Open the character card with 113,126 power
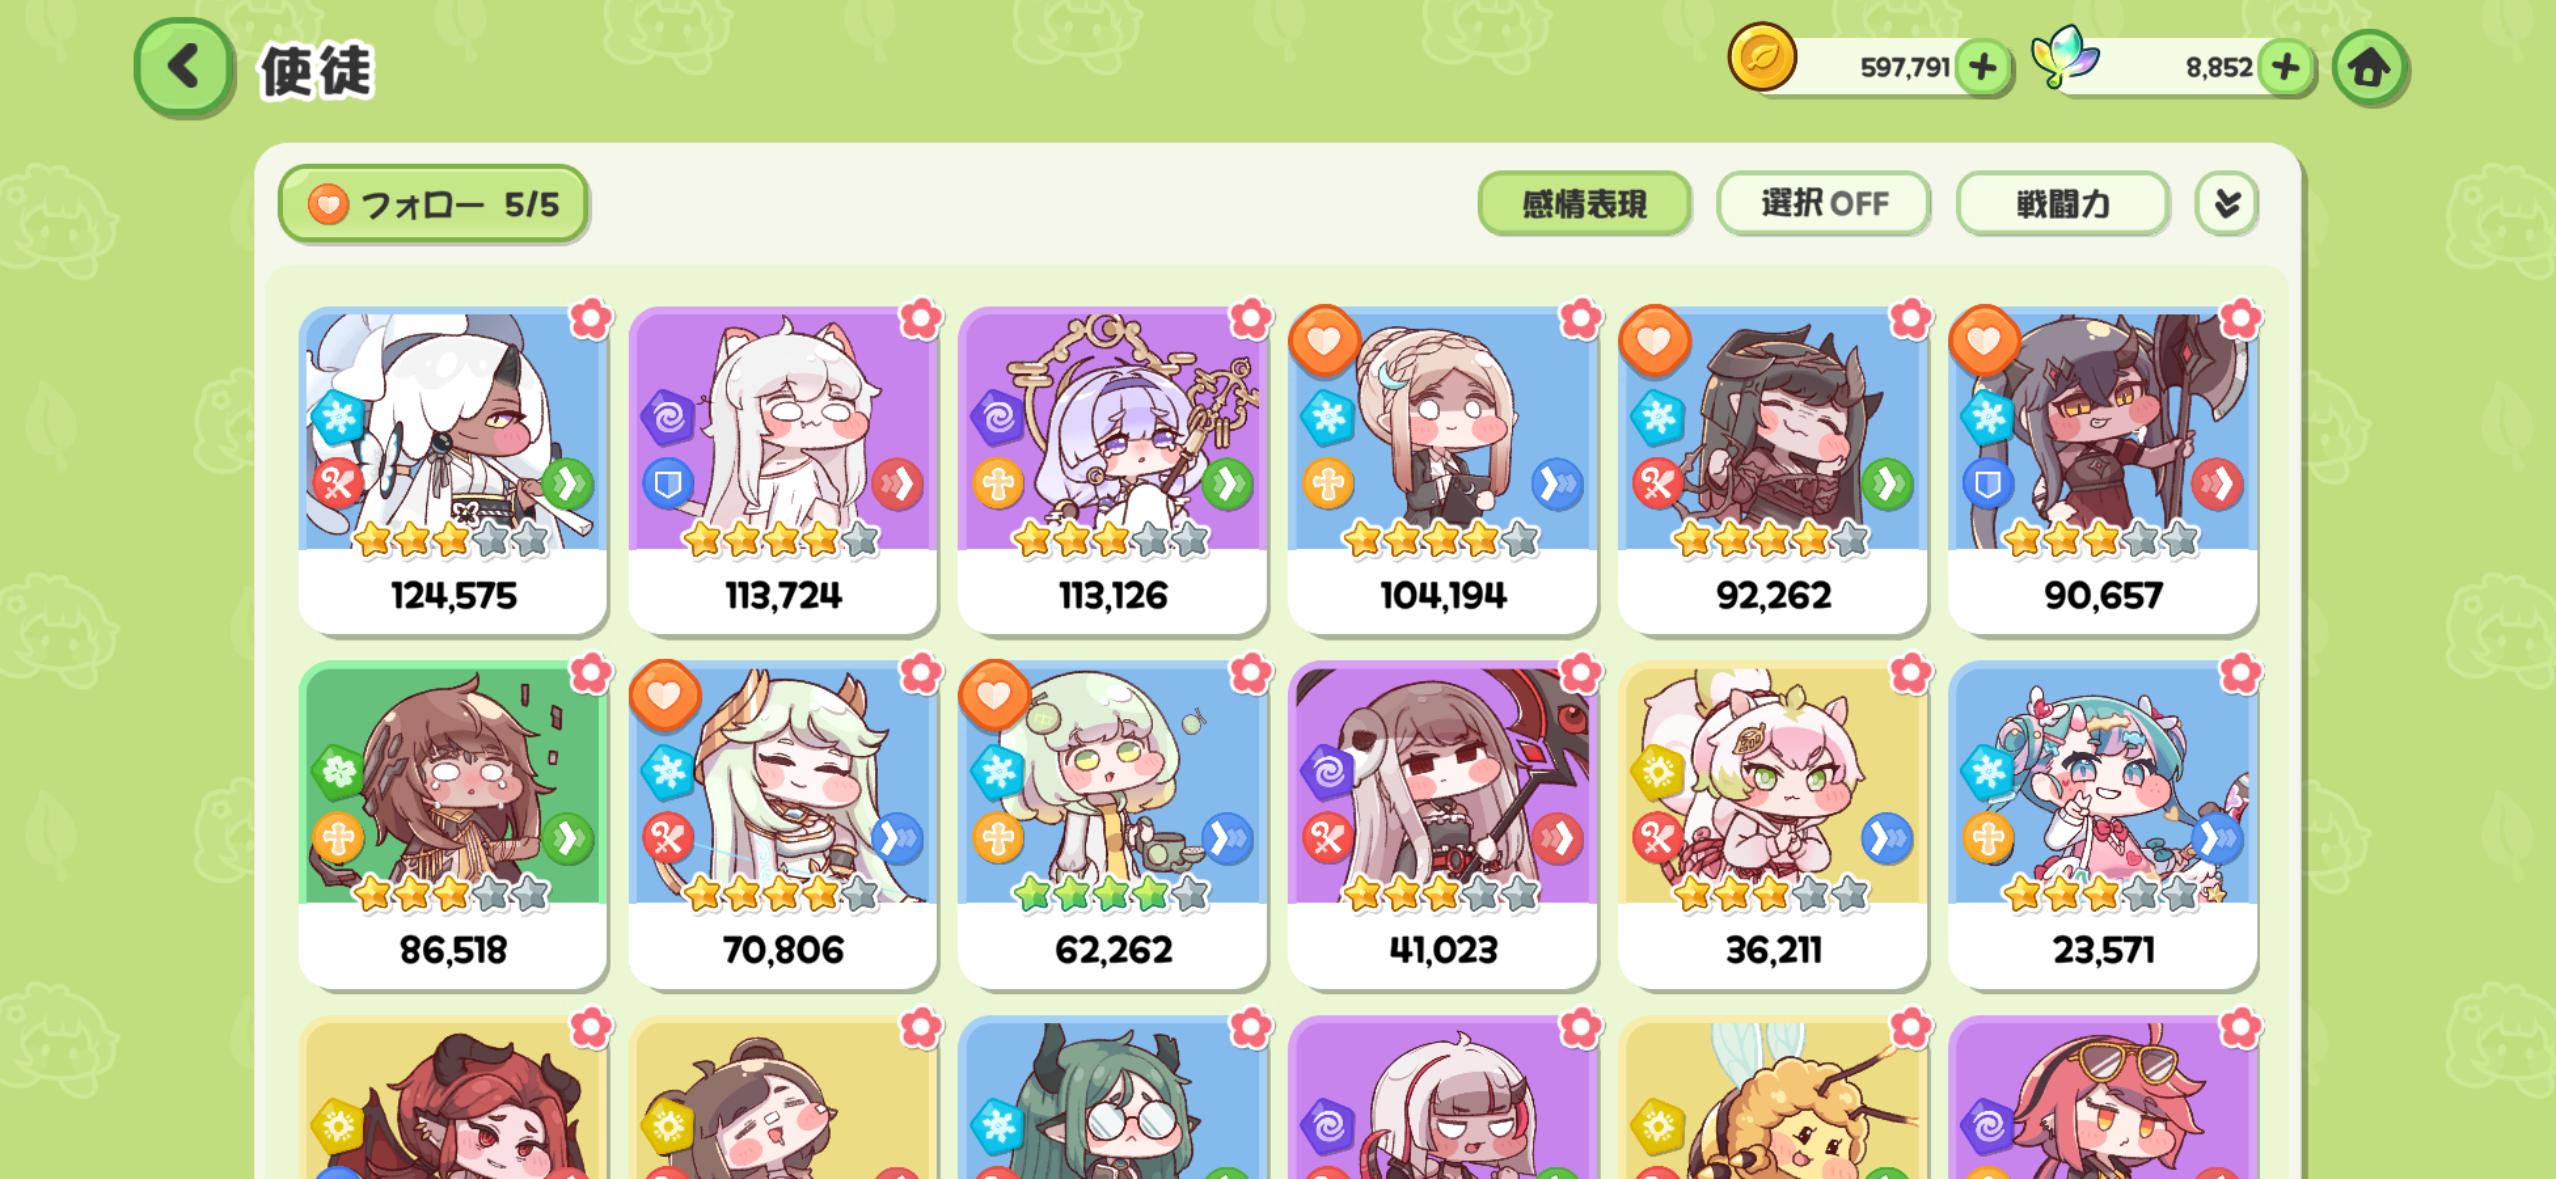Screen dimensions: 2556x1179 pyautogui.click(x=1112, y=470)
